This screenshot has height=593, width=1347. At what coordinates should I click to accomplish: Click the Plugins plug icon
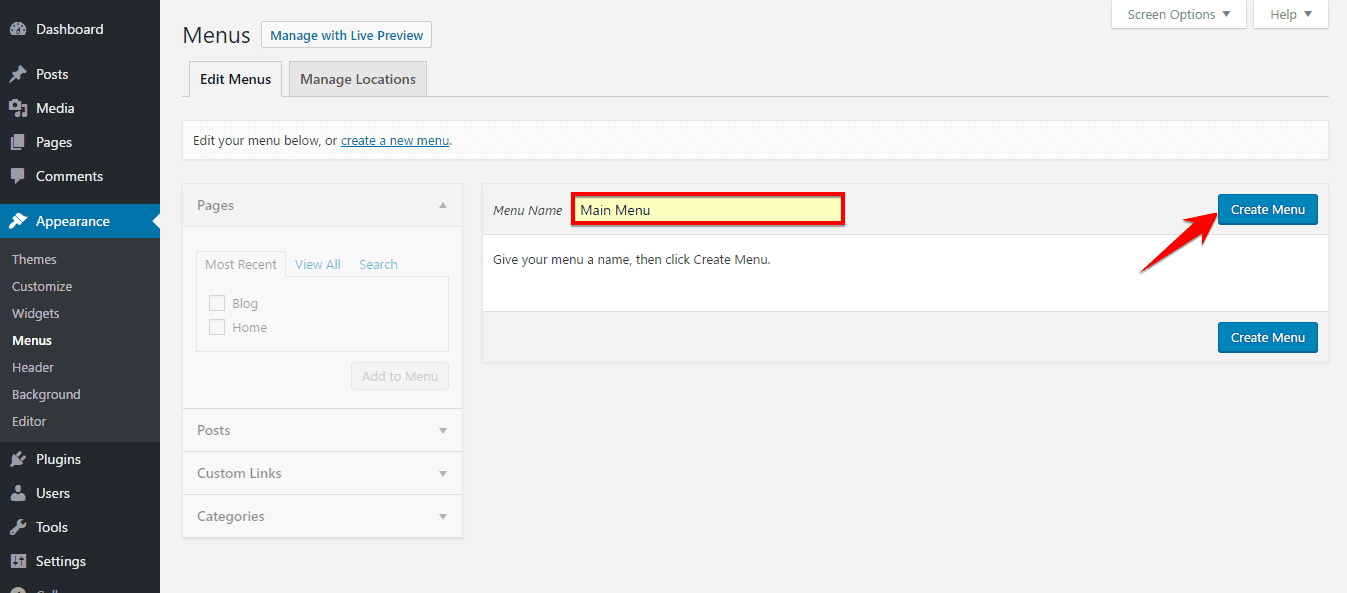(x=18, y=459)
